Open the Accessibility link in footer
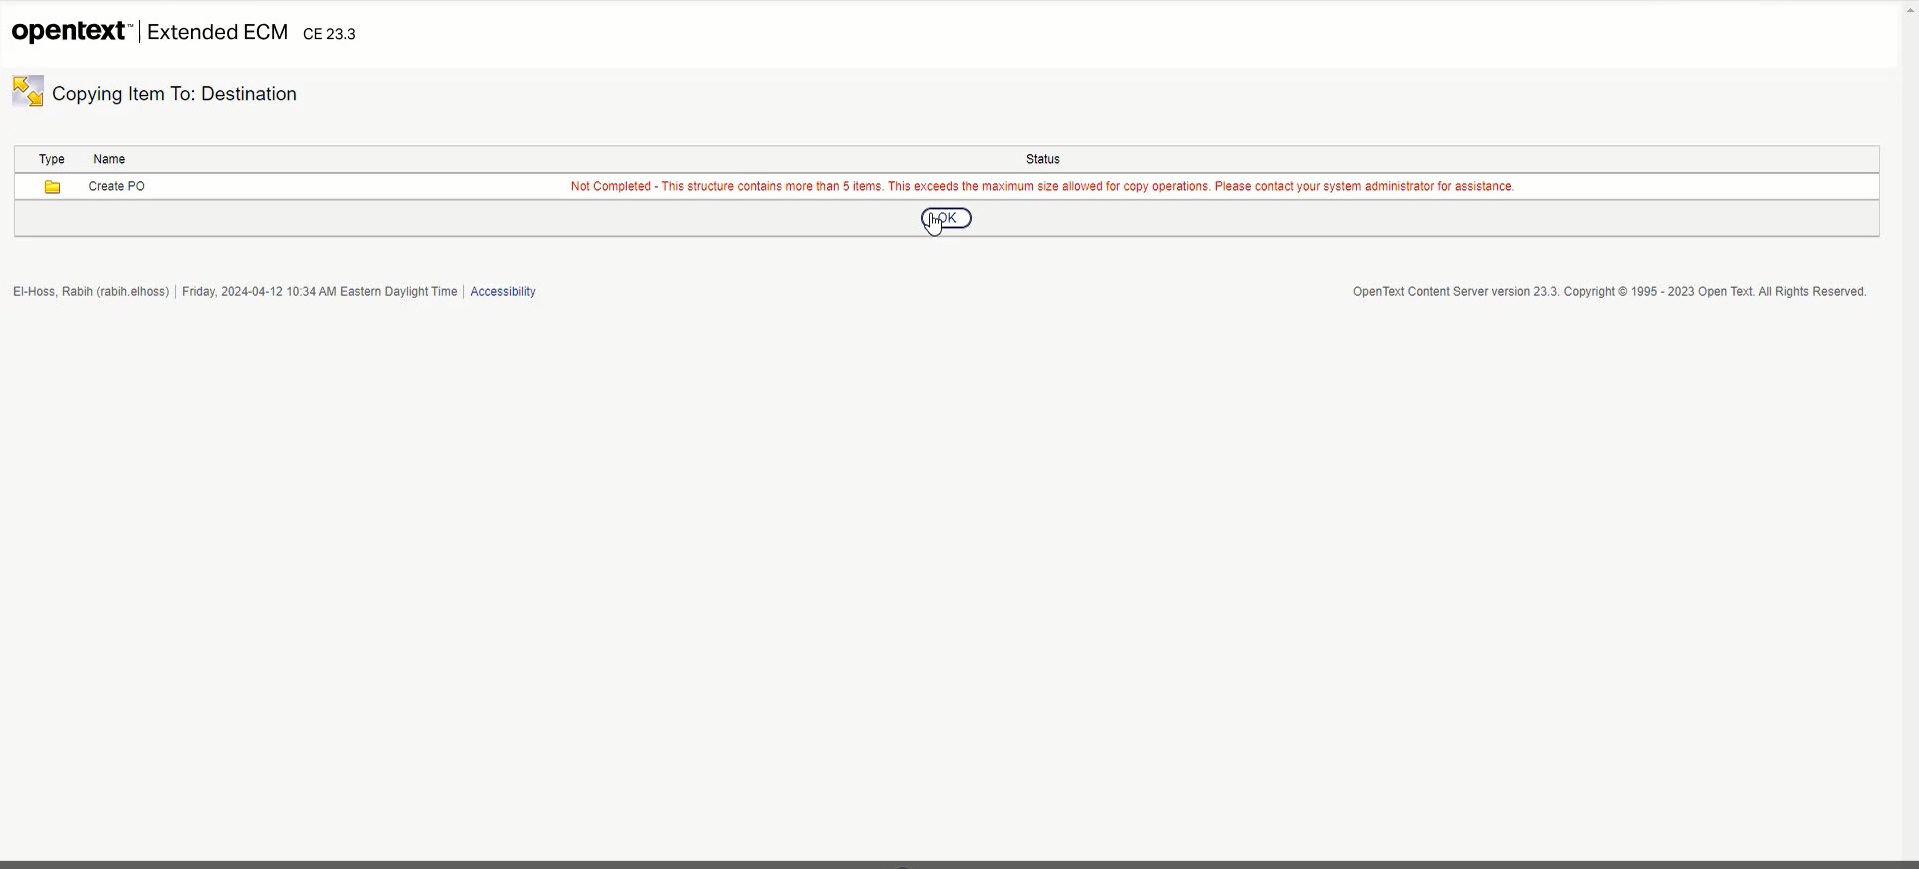1919x869 pixels. point(503,292)
